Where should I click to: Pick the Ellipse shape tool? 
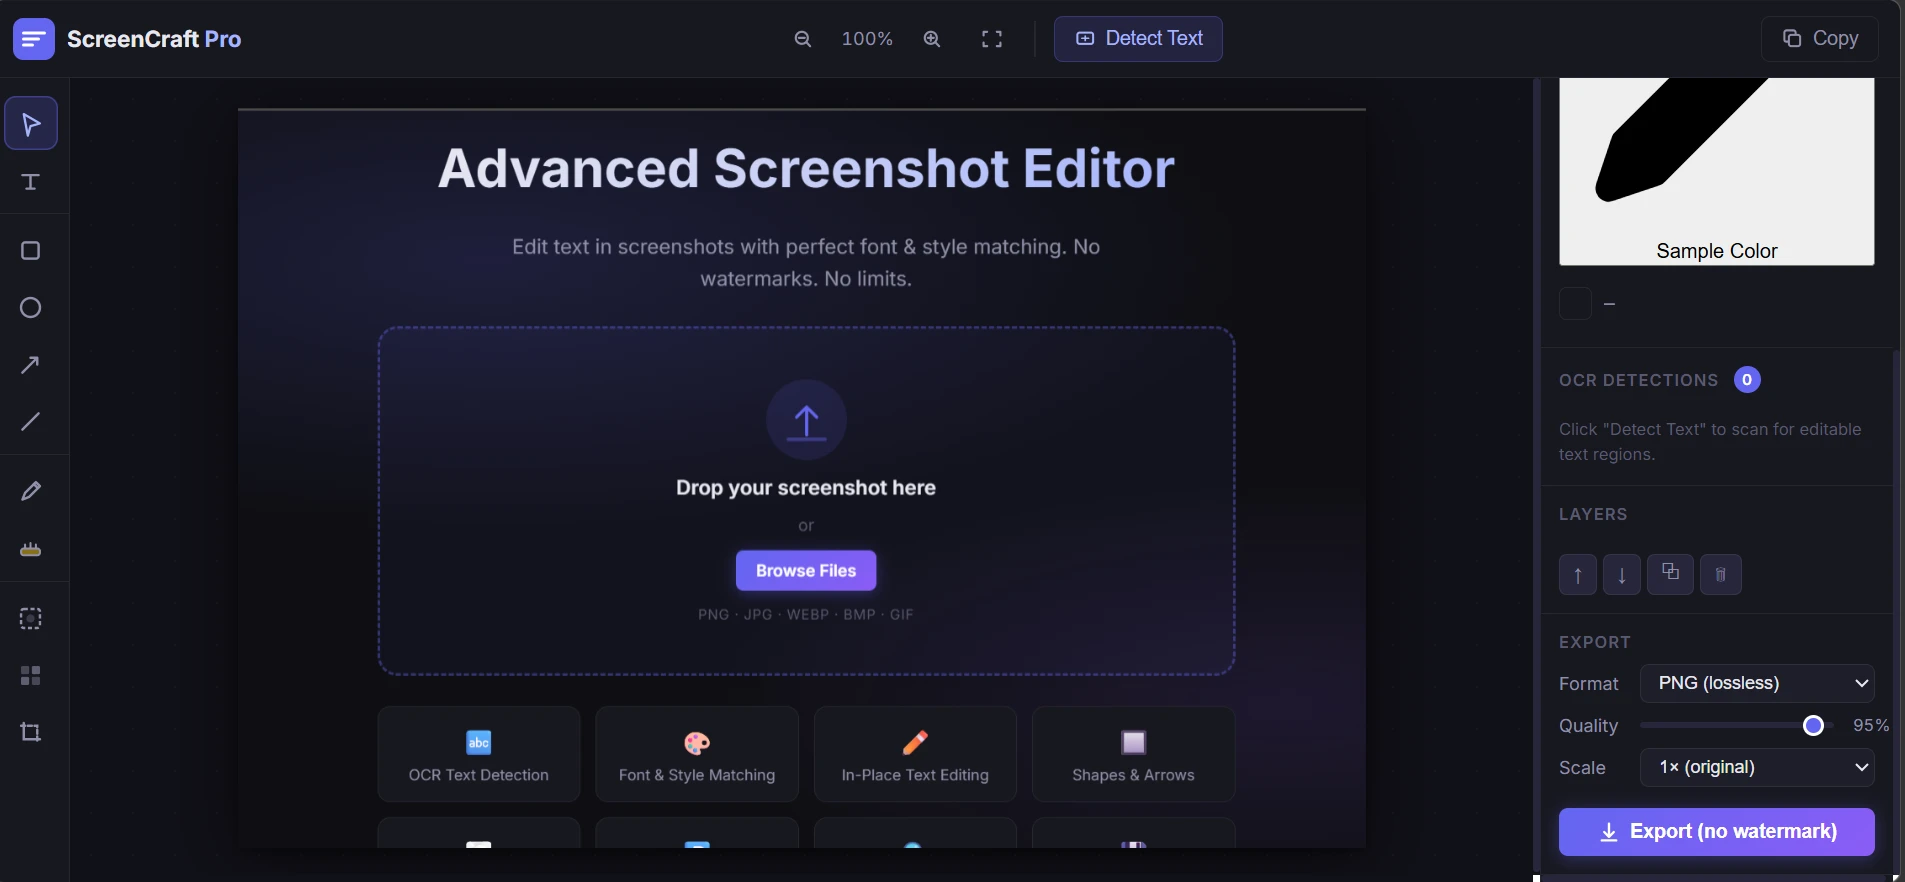tap(31, 308)
